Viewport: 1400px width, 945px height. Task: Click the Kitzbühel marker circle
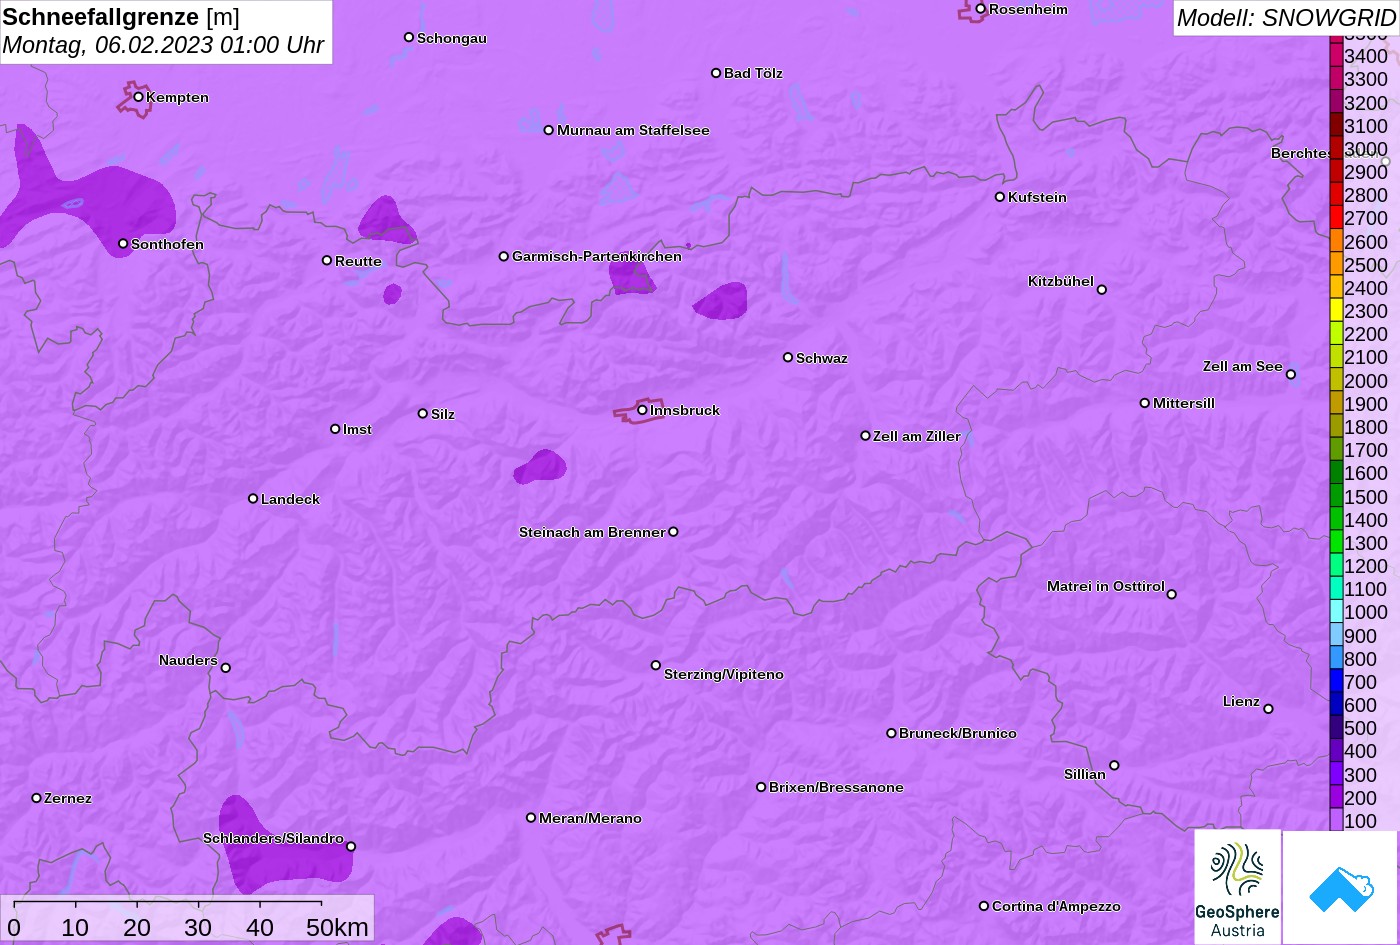click(1102, 290)
